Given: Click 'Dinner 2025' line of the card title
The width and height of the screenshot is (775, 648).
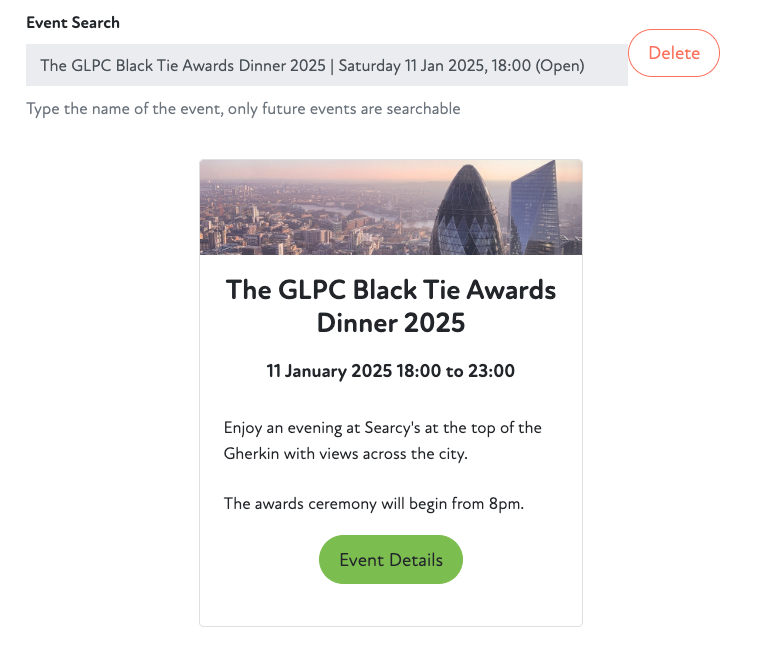Looking at the screenshot, I should tap(390, 323).
